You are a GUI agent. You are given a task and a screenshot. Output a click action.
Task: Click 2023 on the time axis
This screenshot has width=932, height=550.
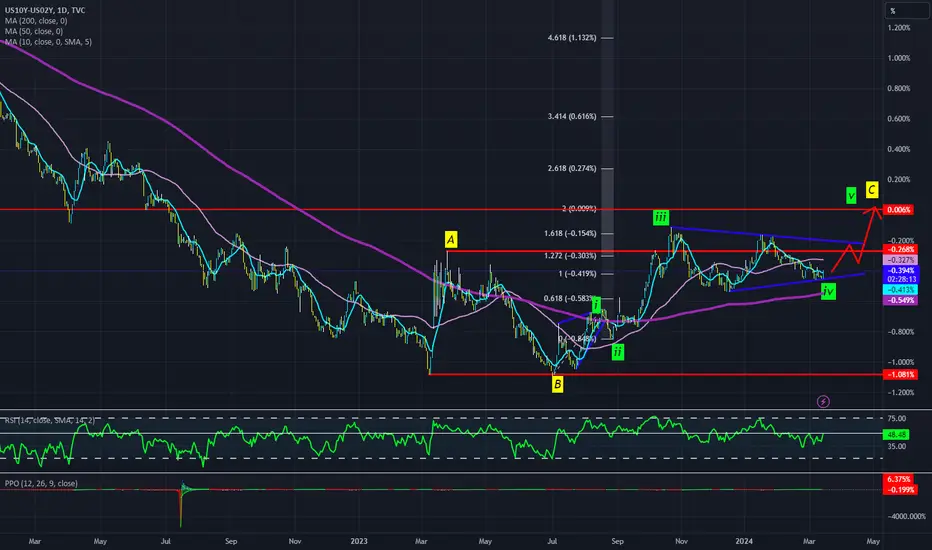(x=359, y=542)
